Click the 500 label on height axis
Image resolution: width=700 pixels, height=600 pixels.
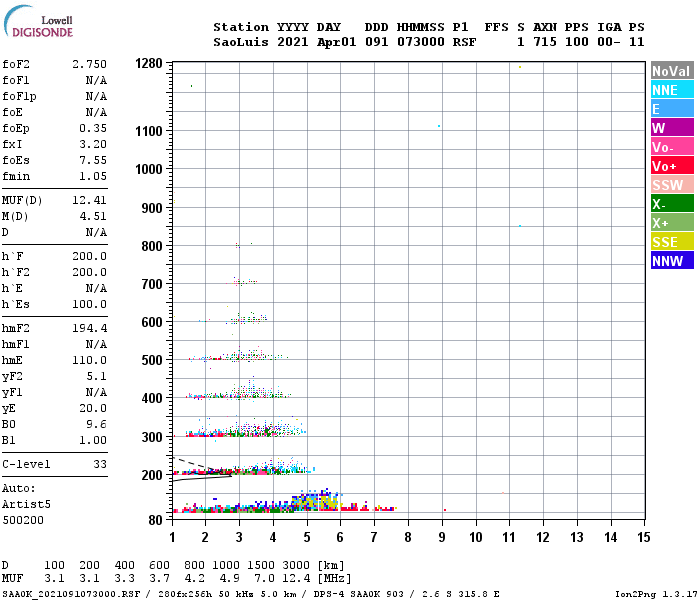(152, 360)
